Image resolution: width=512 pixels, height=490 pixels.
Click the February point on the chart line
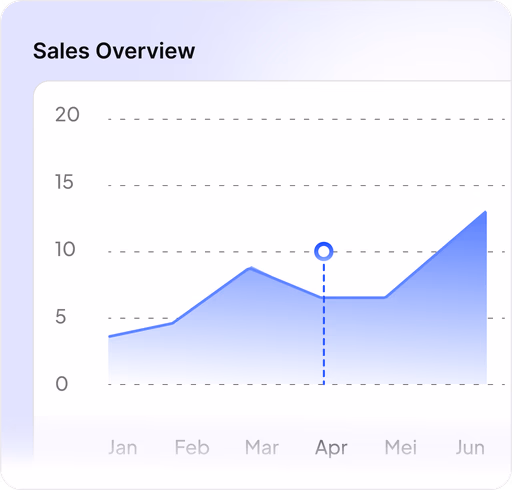point(173,323)
